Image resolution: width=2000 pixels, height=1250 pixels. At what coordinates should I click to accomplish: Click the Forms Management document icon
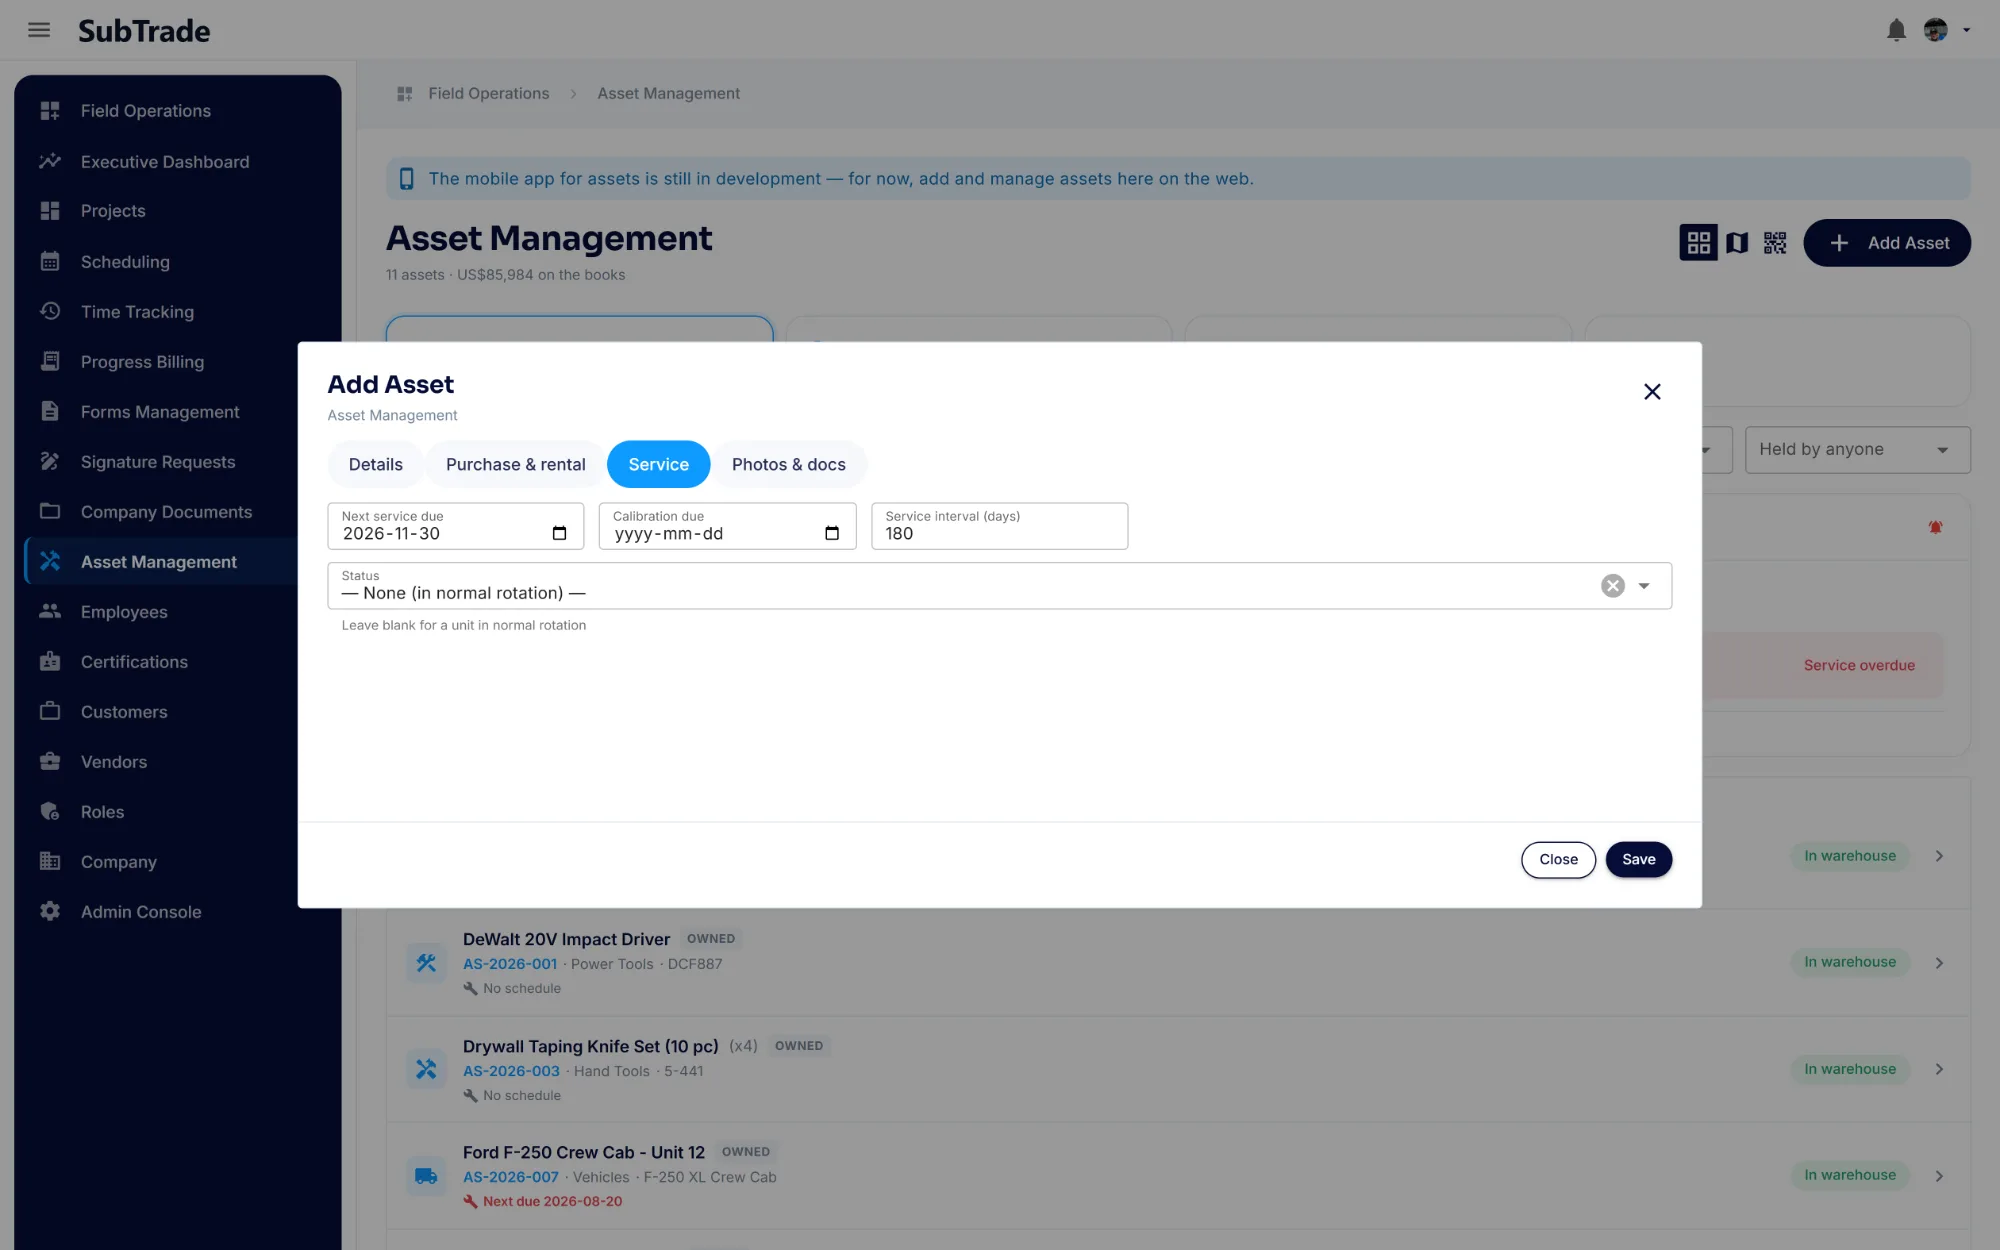pos(50,411)
